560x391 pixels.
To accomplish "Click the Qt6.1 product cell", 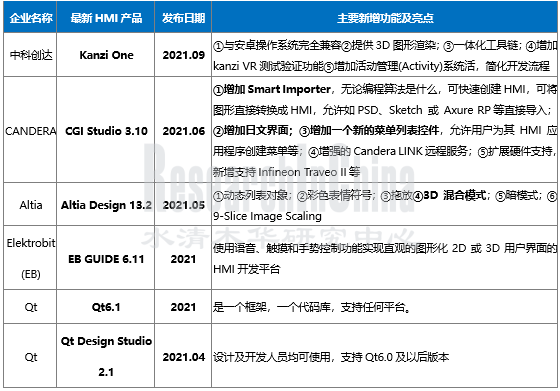I will (106, 307).
